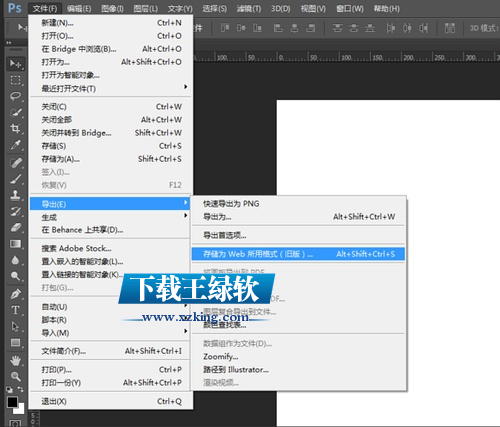Choose 退出(X) to quit Photoshop

[x=111, y=401]
